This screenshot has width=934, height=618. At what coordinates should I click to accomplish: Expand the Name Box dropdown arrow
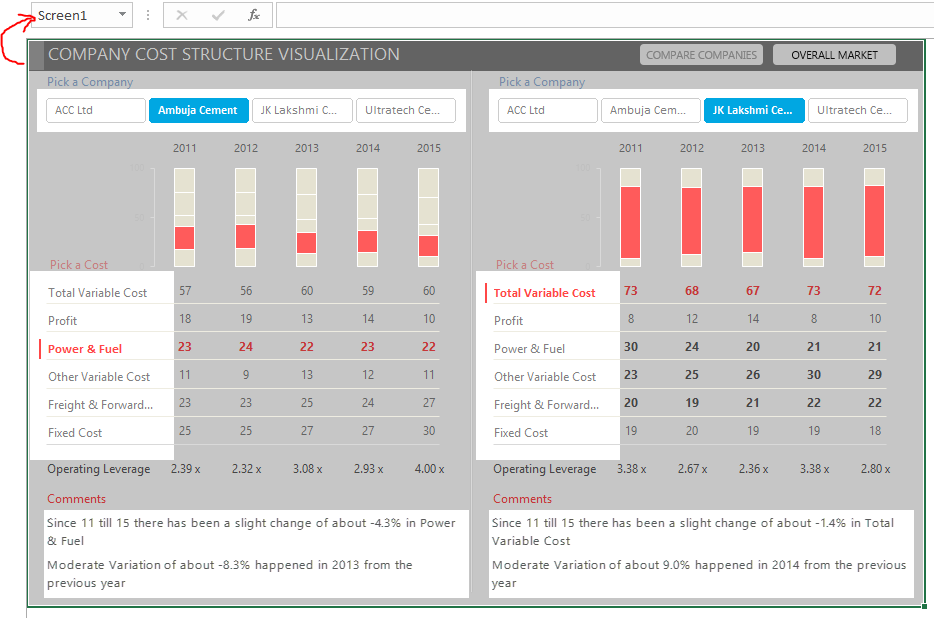click(x=122, y=14)
